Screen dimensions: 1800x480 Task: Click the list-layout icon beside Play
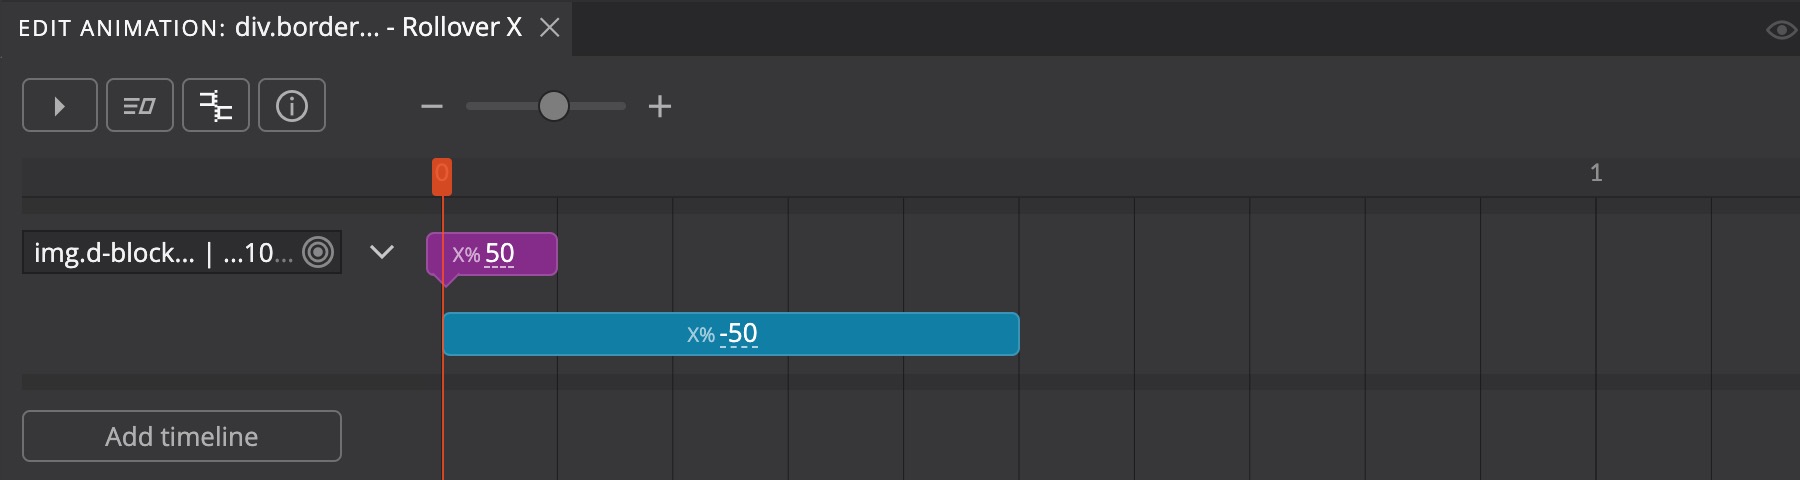pos(140,105)
